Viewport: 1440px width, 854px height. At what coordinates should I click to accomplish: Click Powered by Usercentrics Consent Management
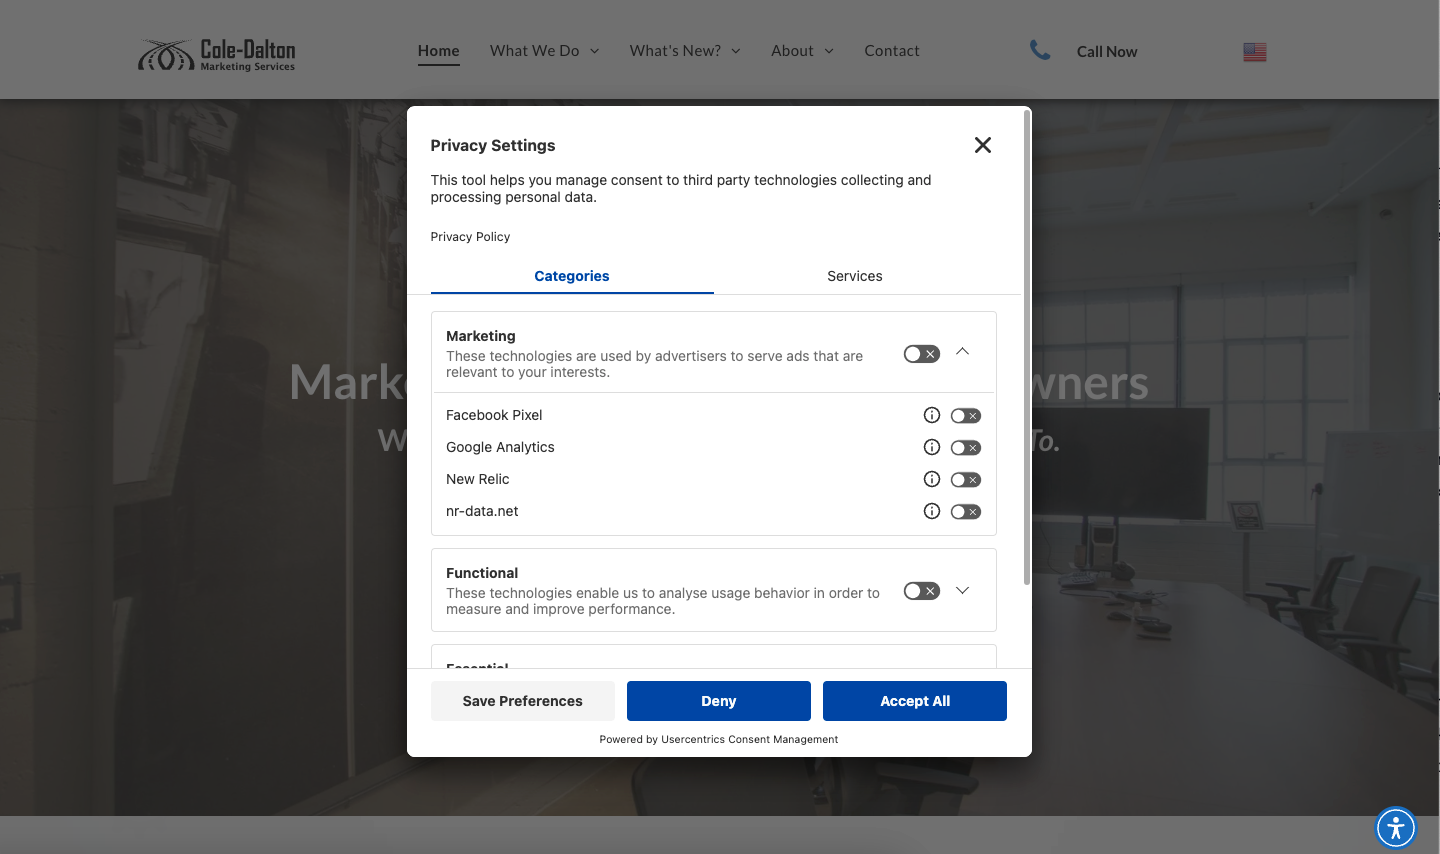coord(719,740)
